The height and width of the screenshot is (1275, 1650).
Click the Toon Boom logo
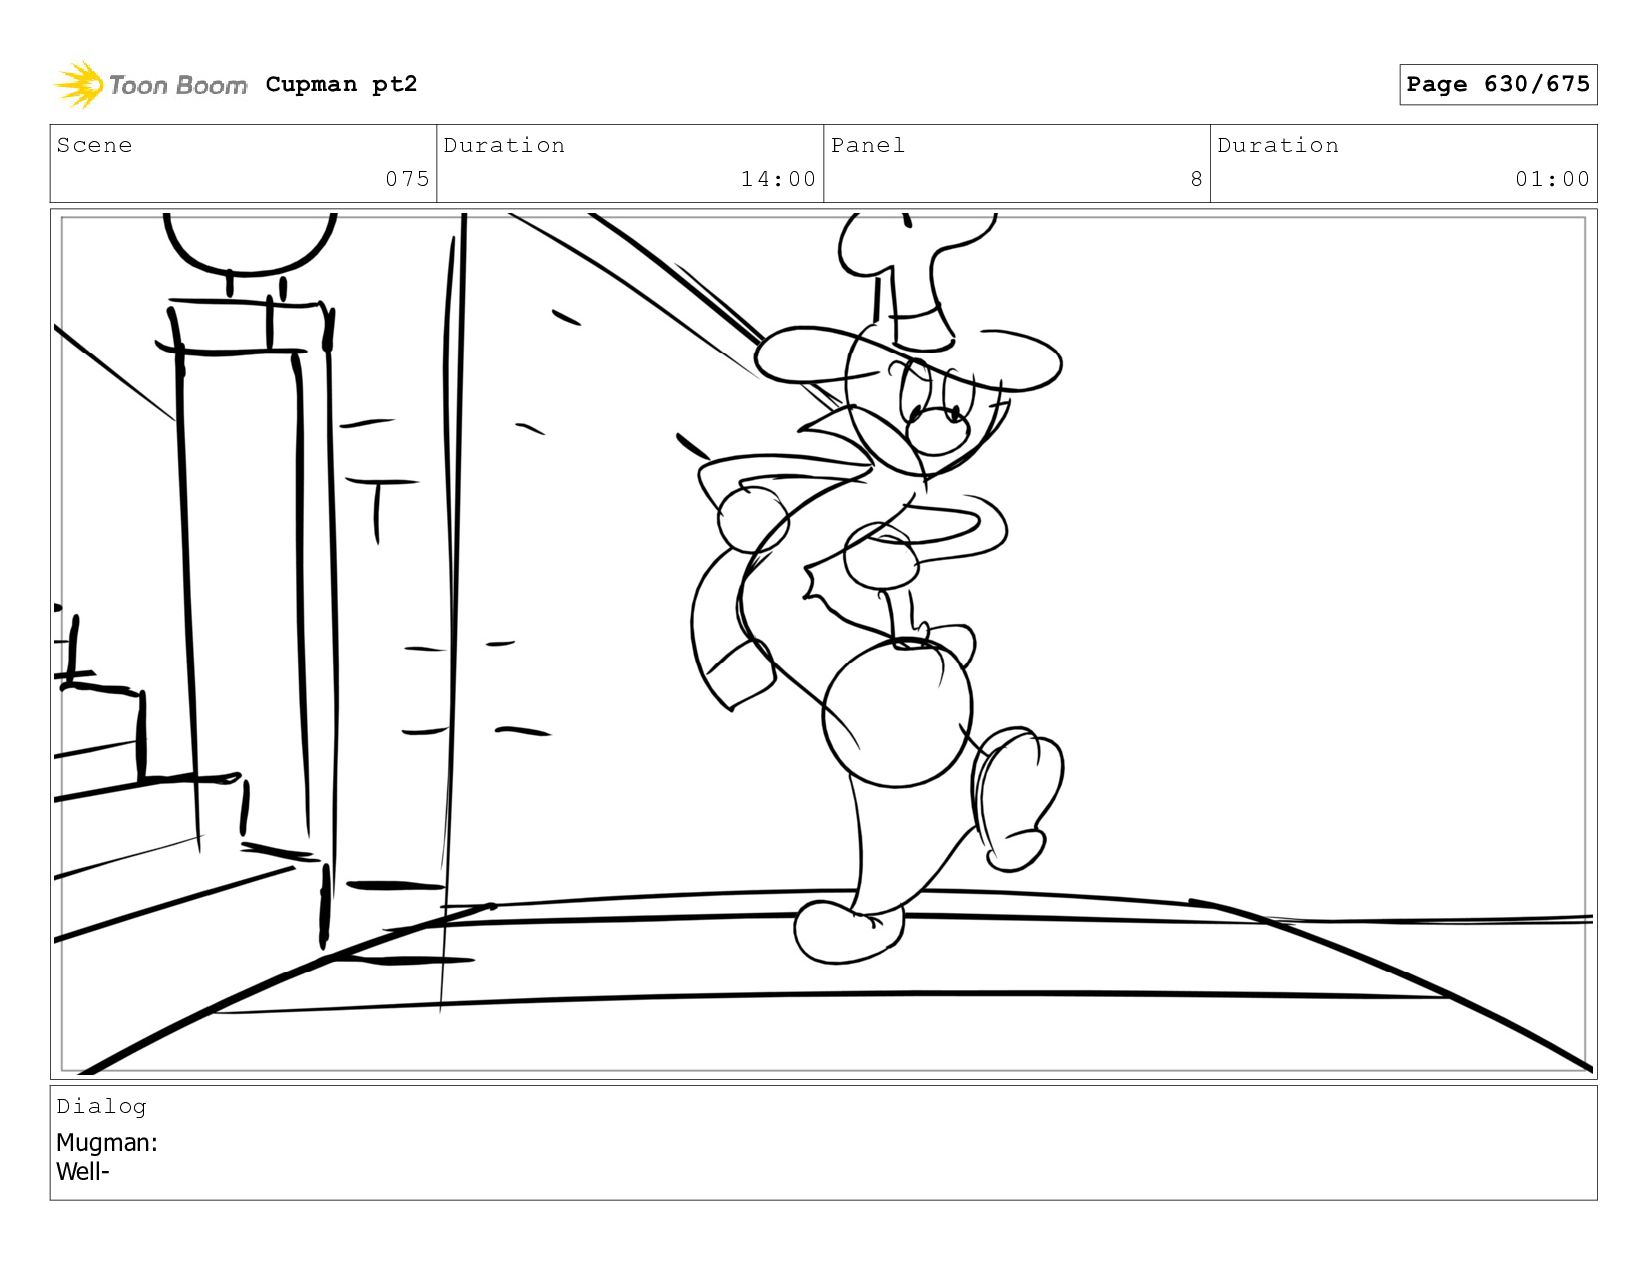click(x=150, y=85)
